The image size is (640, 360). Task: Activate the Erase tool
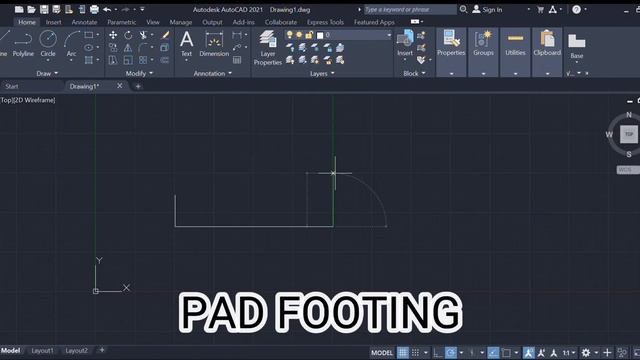(x=165, y=35)
